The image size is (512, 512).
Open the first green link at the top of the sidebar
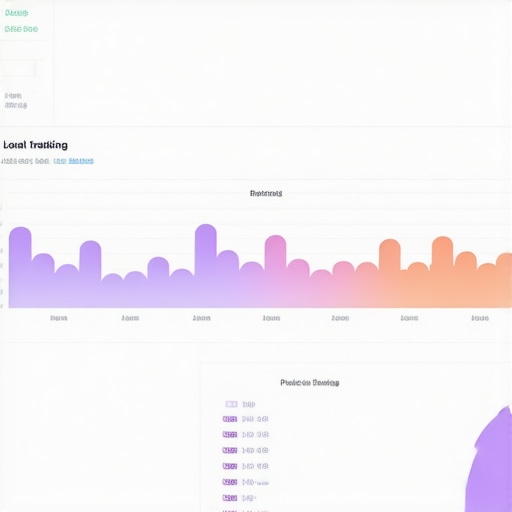(16, 13)
